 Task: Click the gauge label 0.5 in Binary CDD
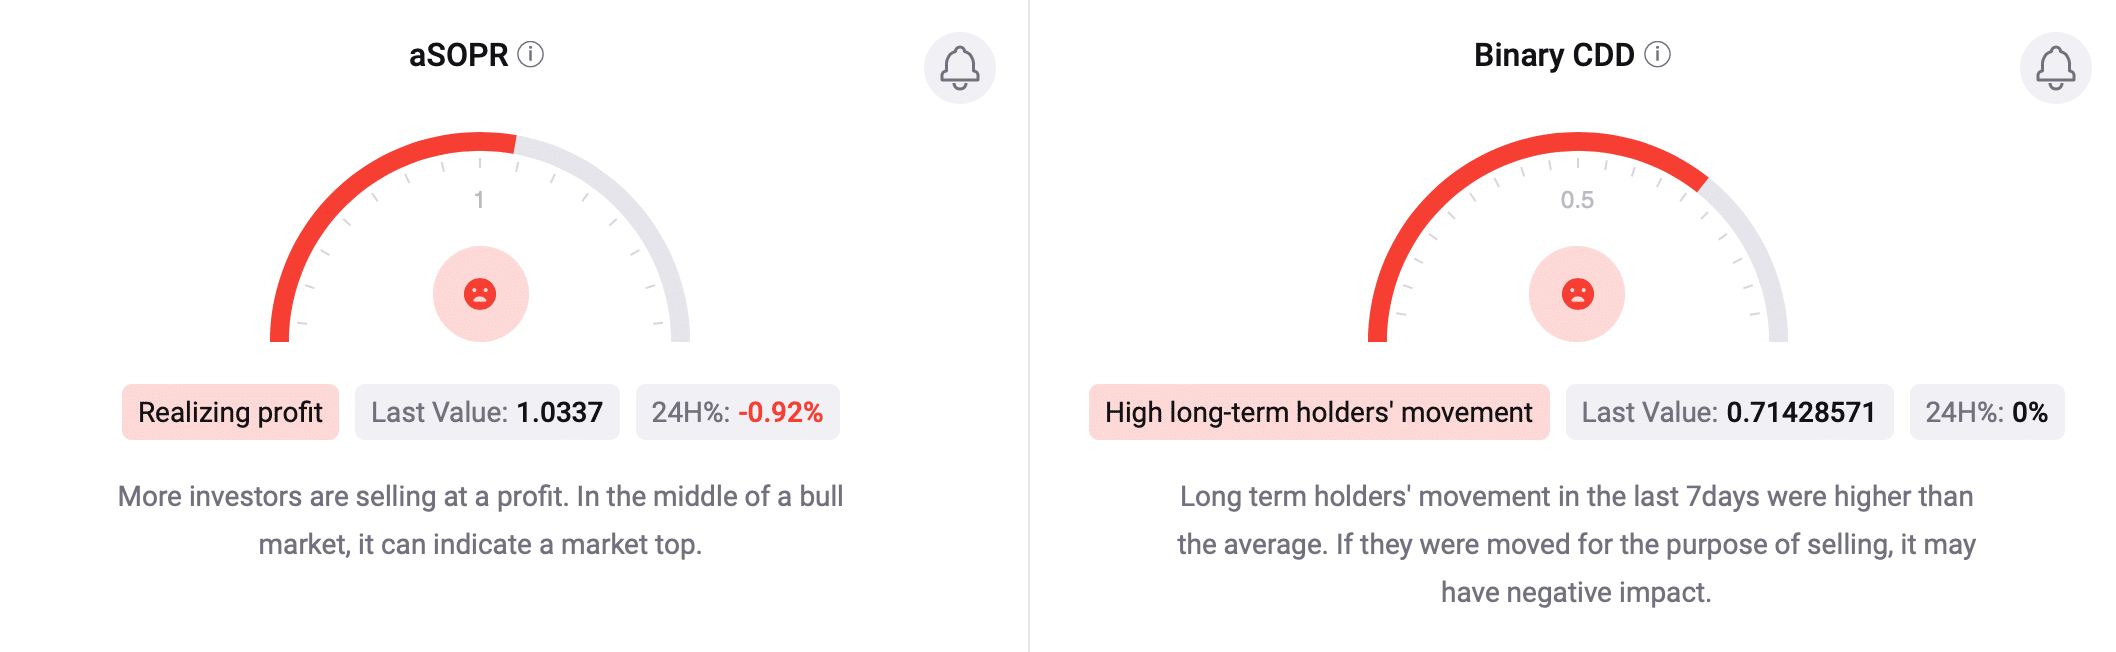1577,200
